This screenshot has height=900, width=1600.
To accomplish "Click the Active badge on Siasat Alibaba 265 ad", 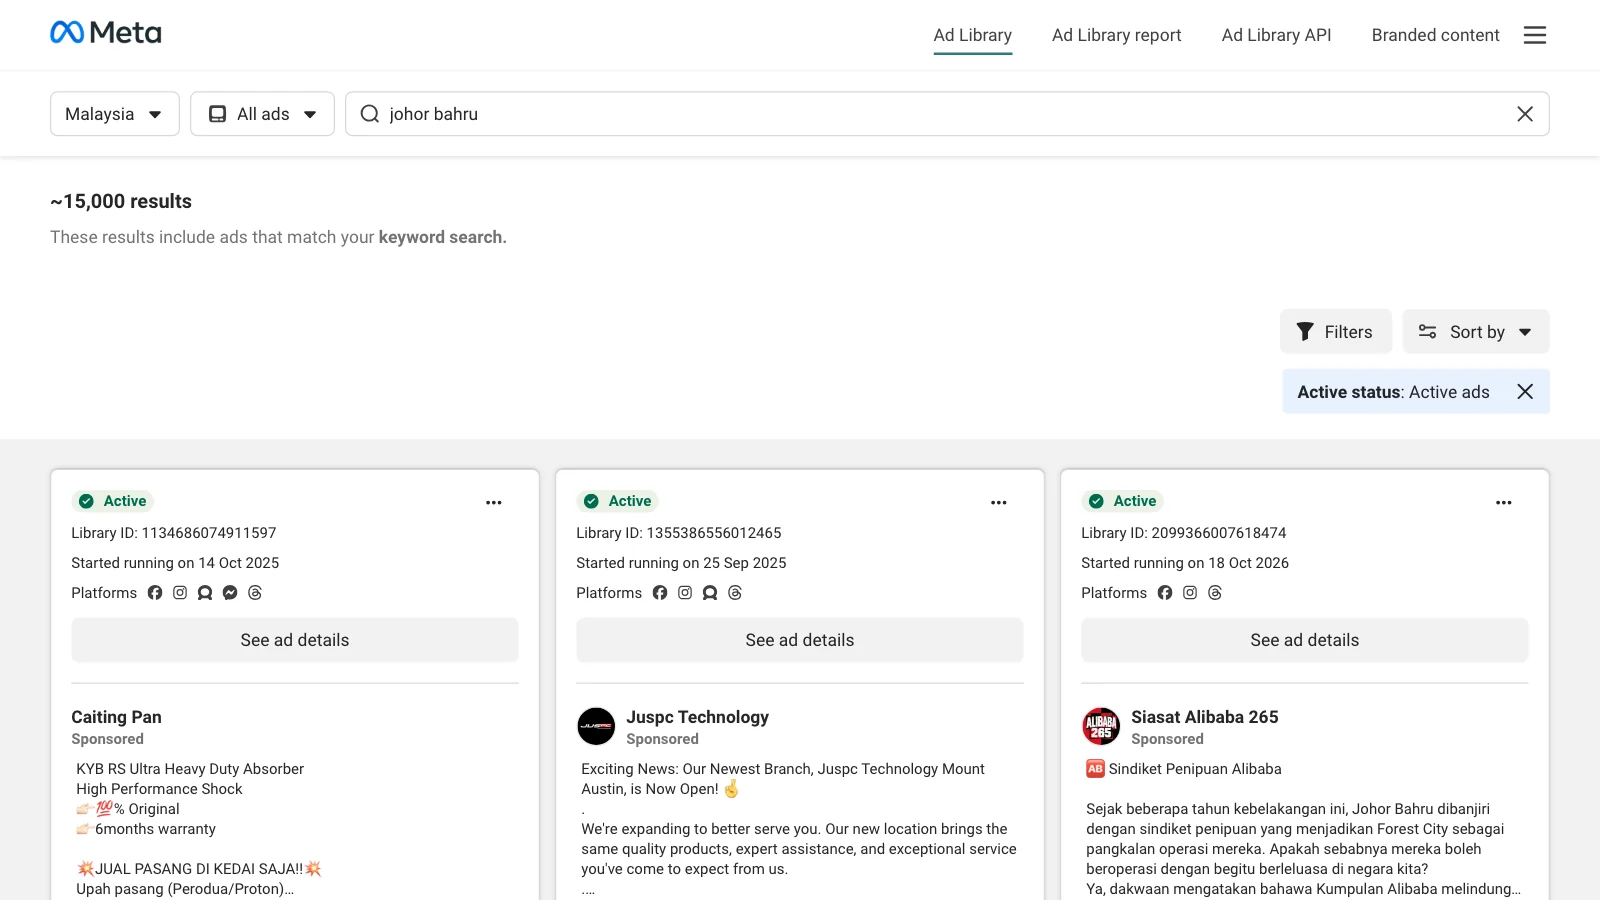I will (1123, 501).
